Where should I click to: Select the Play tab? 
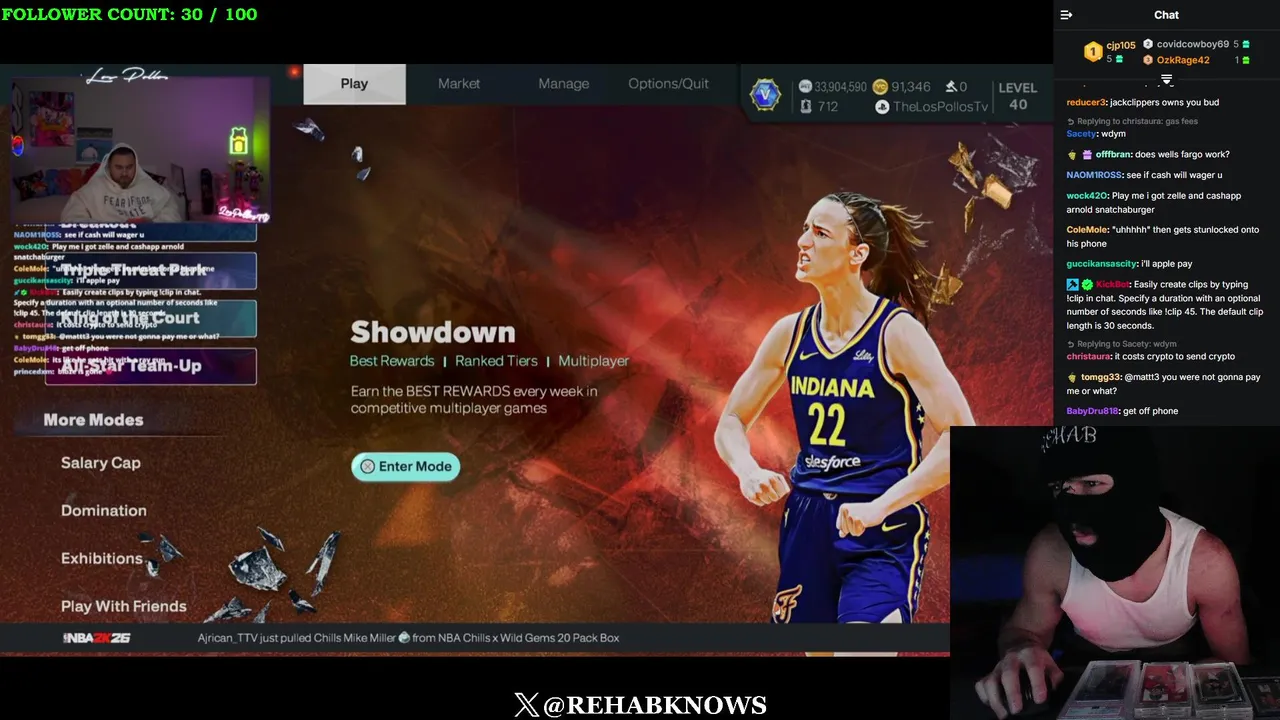tap(354, 84)
